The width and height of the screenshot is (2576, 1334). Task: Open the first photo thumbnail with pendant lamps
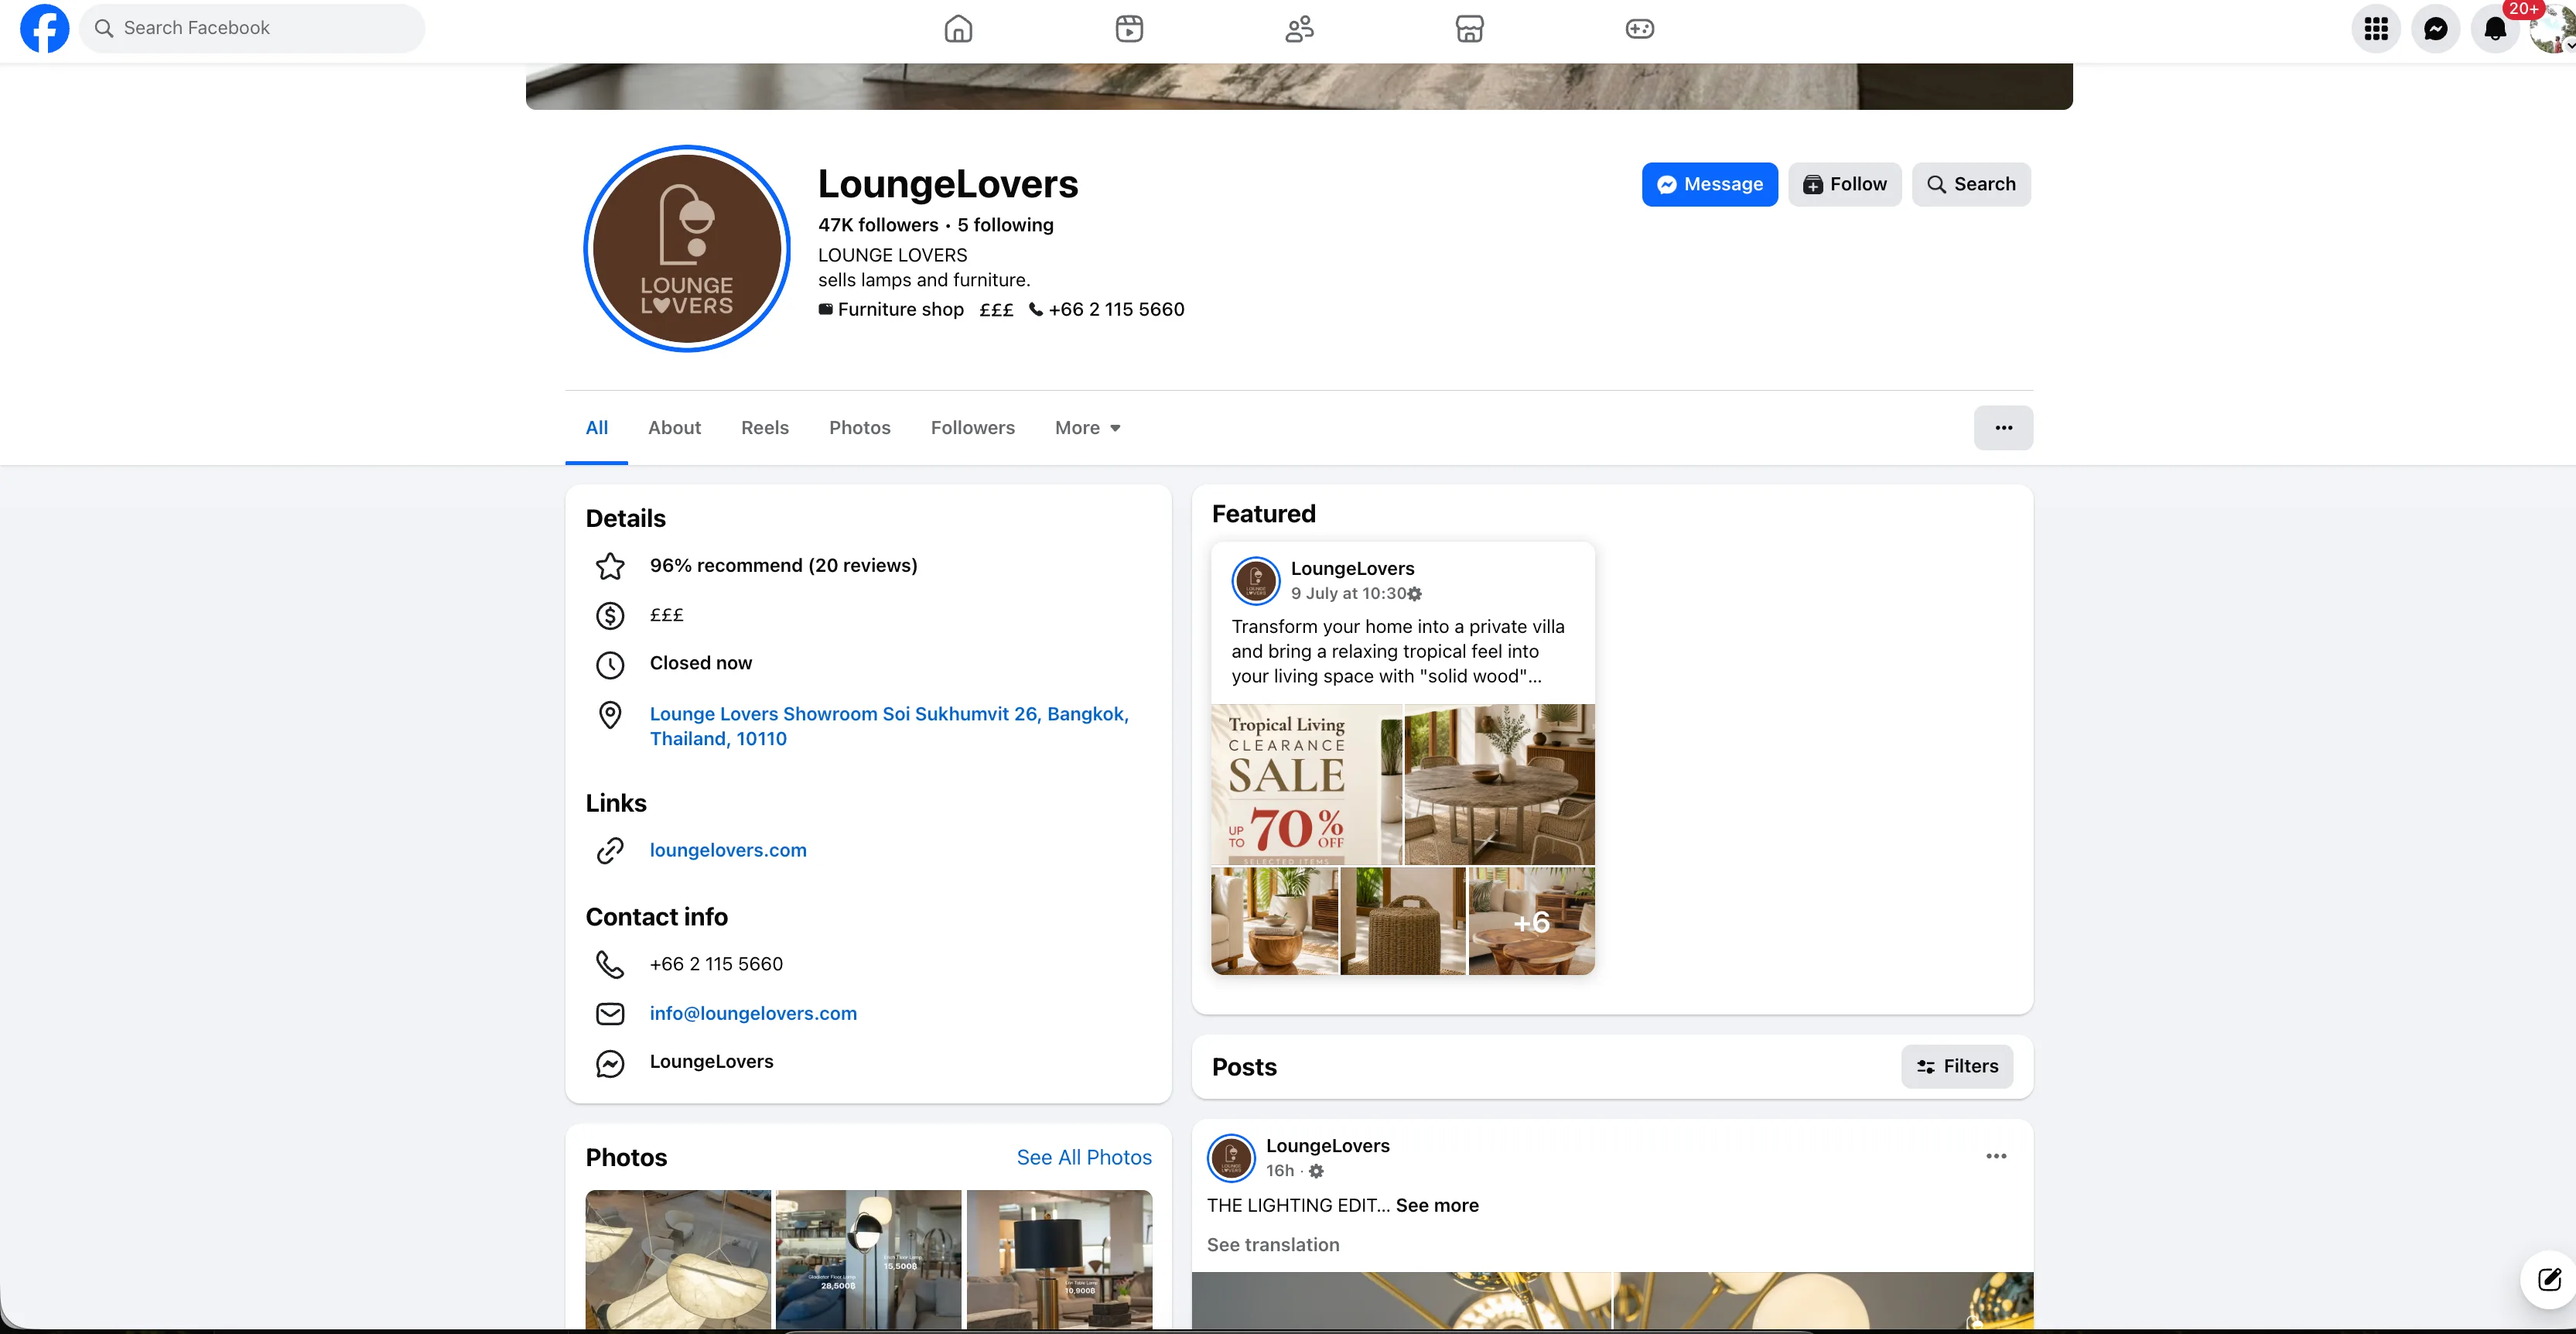coord(678,1259)
